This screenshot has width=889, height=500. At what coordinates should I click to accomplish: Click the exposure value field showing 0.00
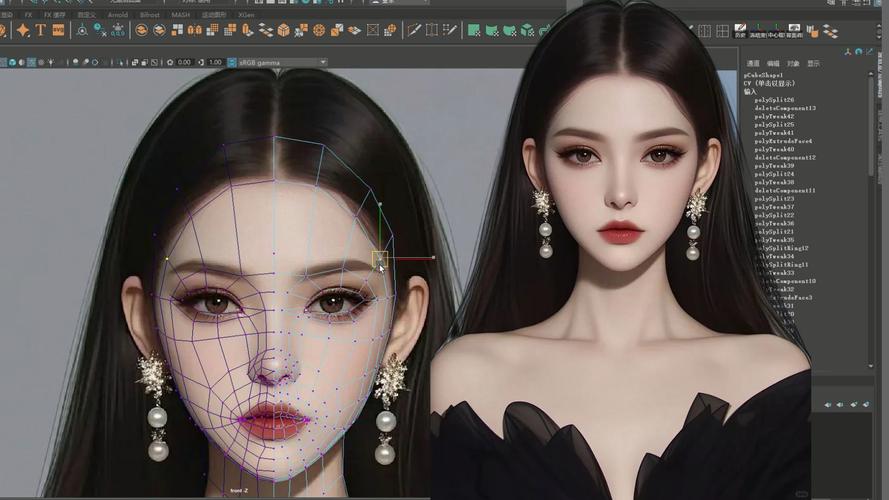tap(184, 62)
